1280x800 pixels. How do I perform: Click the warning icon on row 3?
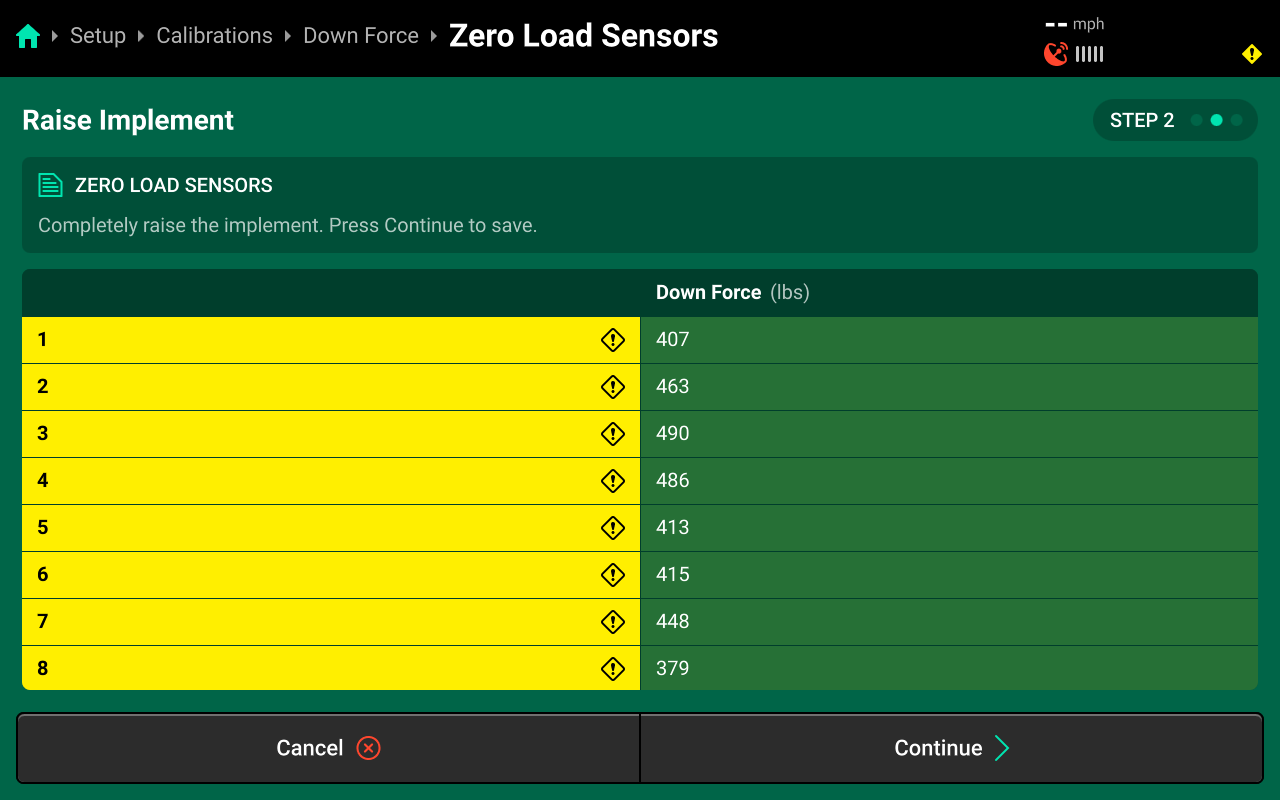click(612, 434)
